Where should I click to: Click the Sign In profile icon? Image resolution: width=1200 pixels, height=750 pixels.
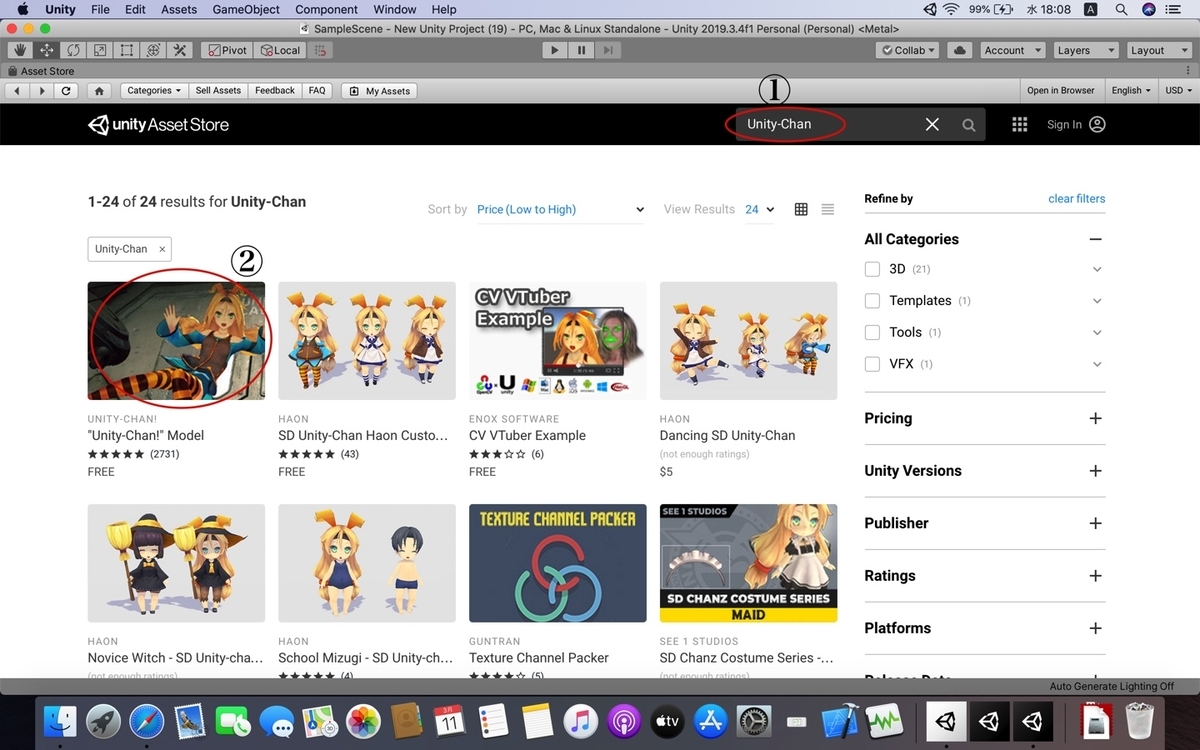click(1097, 124)
